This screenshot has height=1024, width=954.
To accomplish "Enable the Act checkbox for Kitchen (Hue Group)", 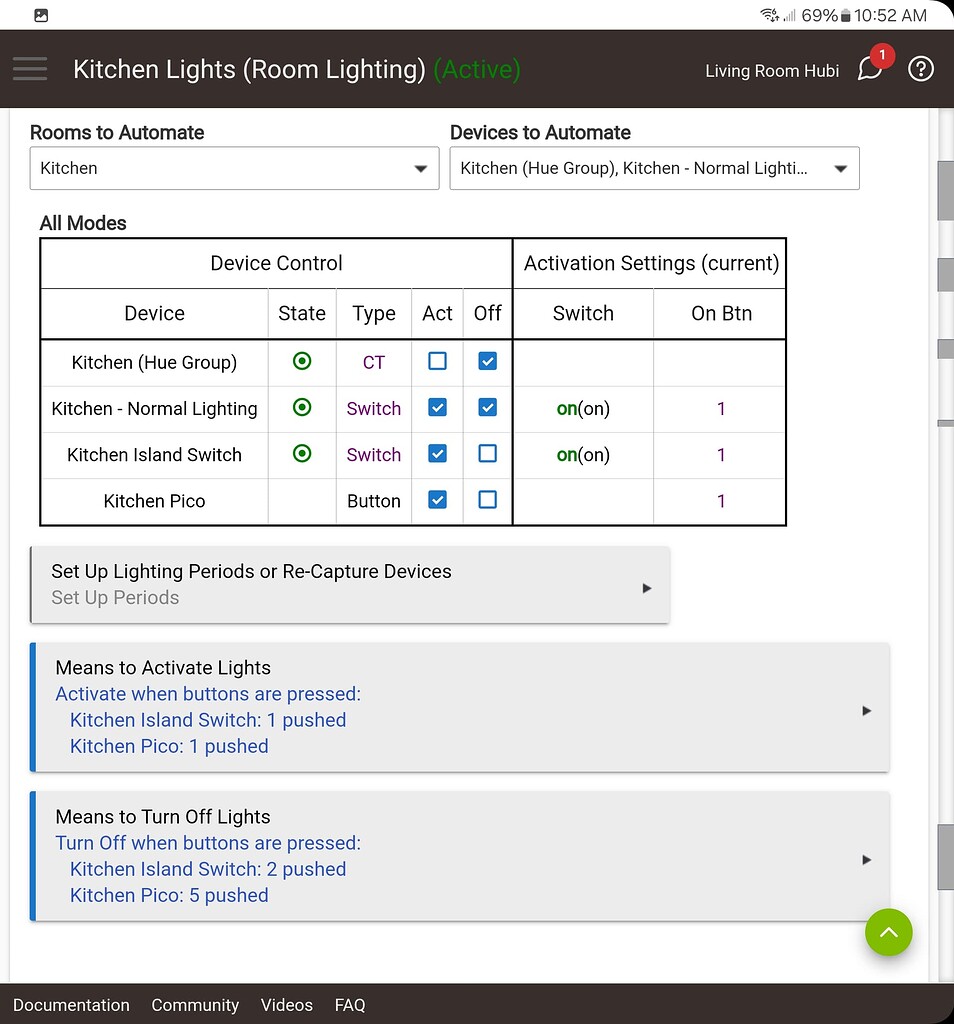I will [437, 361].
